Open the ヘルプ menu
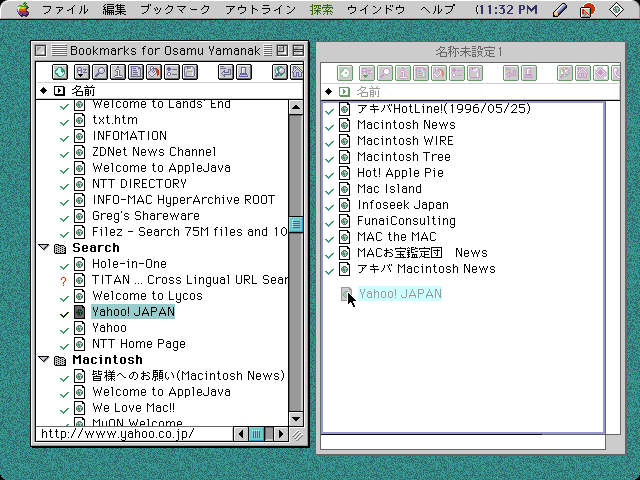This screenshot has height=480, width=640. 438,9
